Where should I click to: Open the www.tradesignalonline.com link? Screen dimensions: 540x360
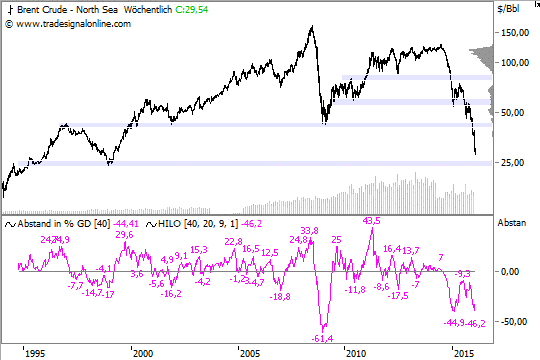[73, 24]
